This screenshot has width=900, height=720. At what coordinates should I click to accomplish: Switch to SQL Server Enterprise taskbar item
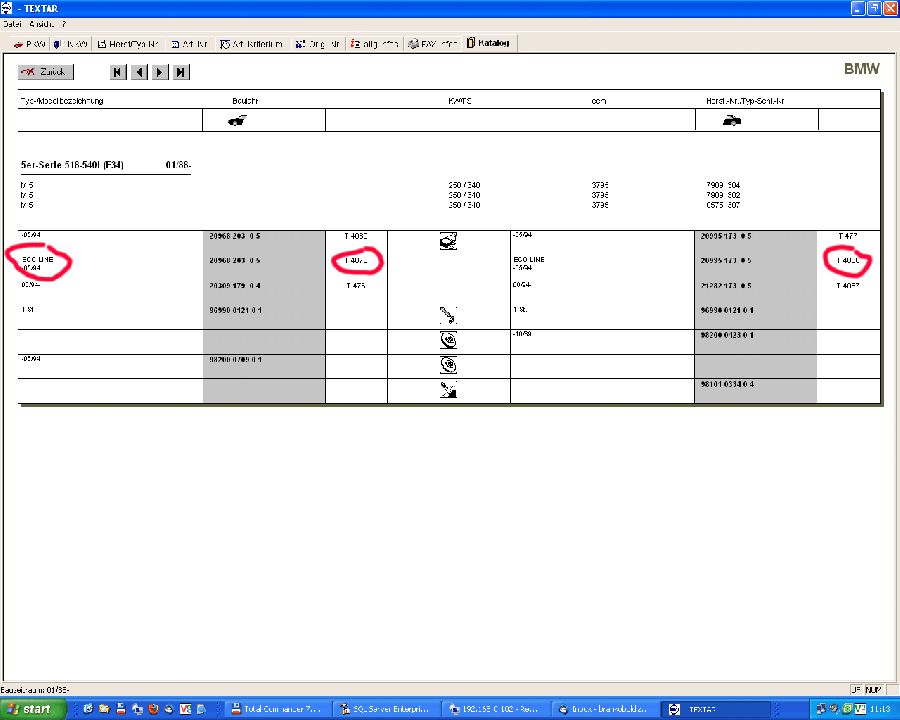pos(385,709)
